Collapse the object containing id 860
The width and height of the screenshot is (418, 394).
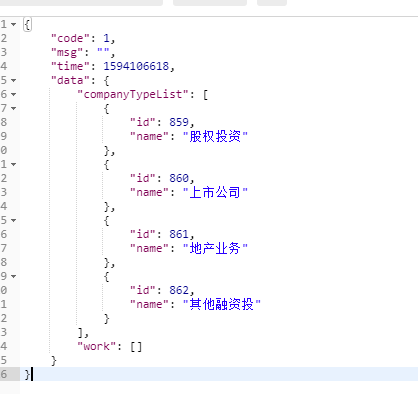[x=13, y=165]
